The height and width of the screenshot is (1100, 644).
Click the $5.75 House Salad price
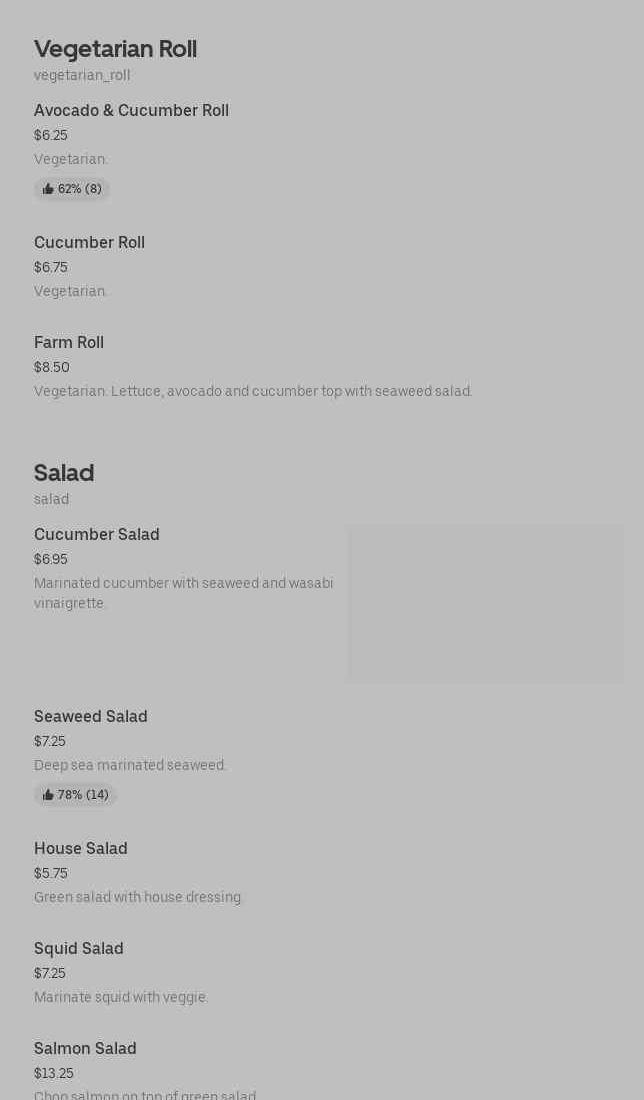(x=51, y=873)
